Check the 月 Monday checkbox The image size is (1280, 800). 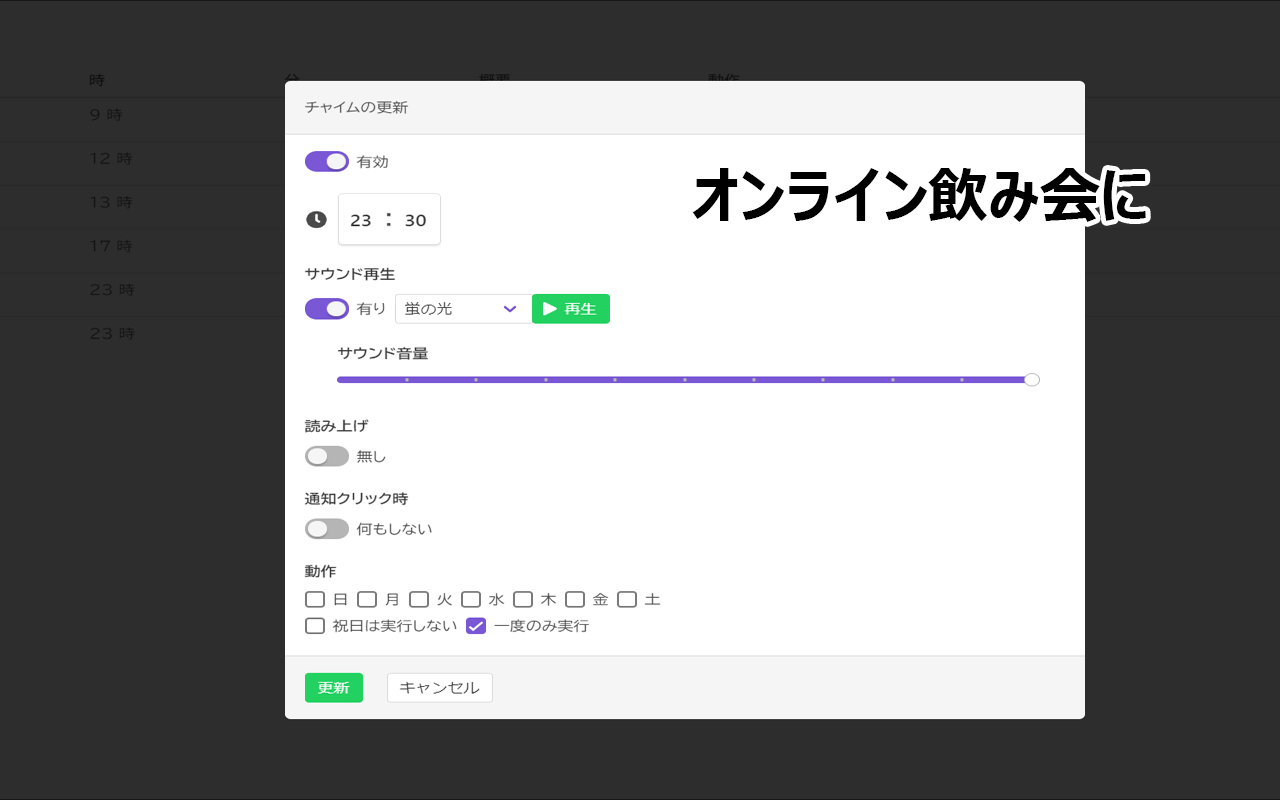point(367,600)
